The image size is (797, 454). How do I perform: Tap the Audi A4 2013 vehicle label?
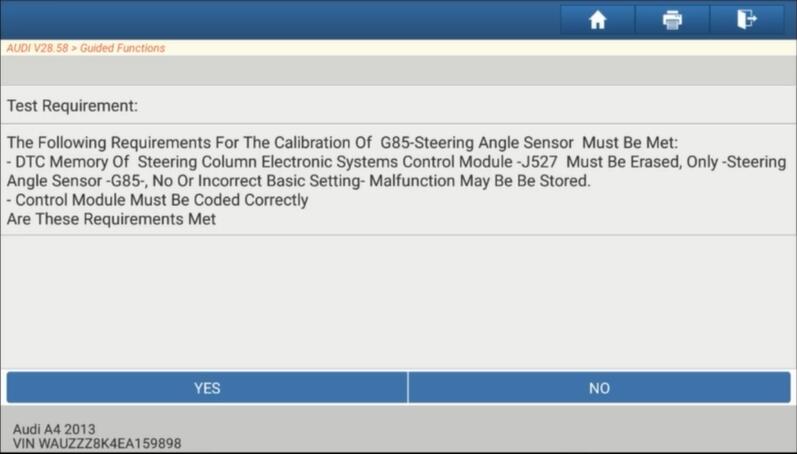coord(54,429)
